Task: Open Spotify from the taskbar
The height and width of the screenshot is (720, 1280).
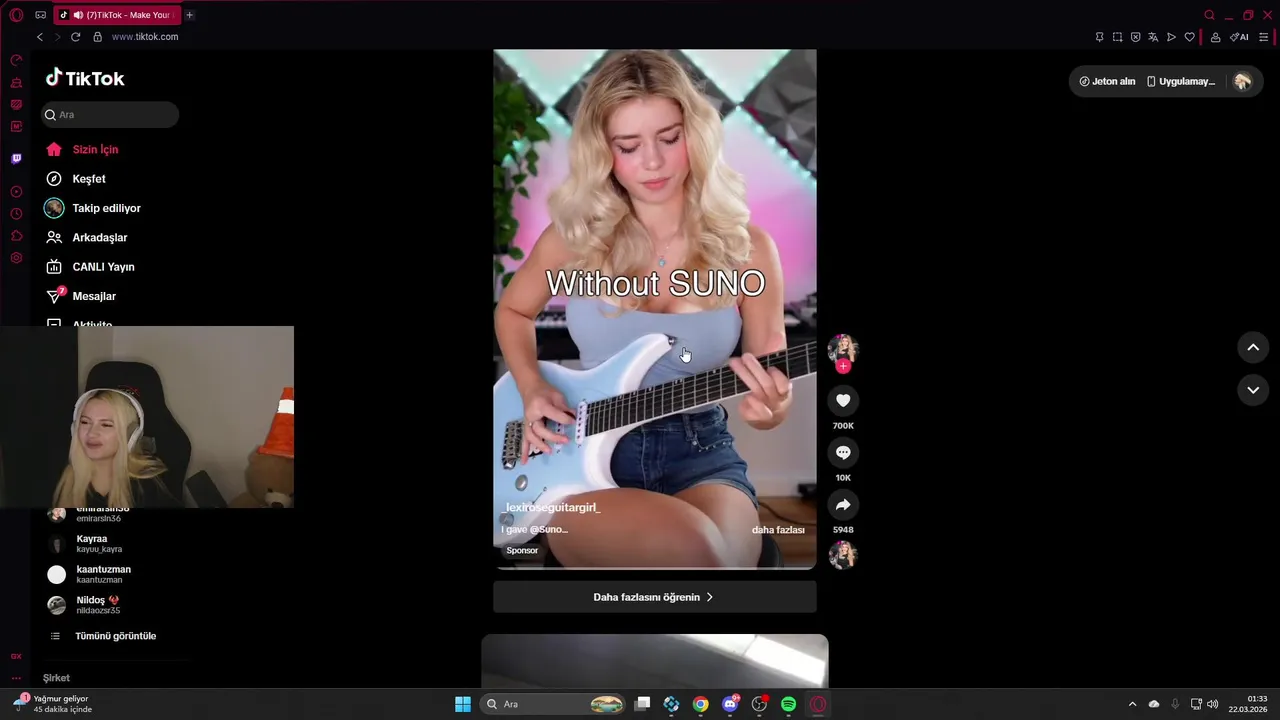Action: click(x=788, y=704)
